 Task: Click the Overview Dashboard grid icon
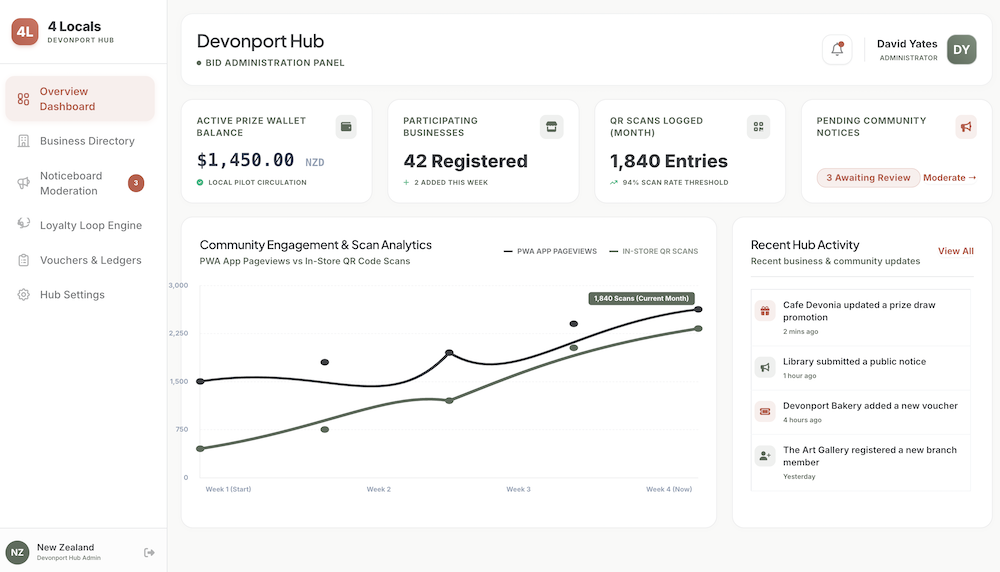(x=24, y=99)
